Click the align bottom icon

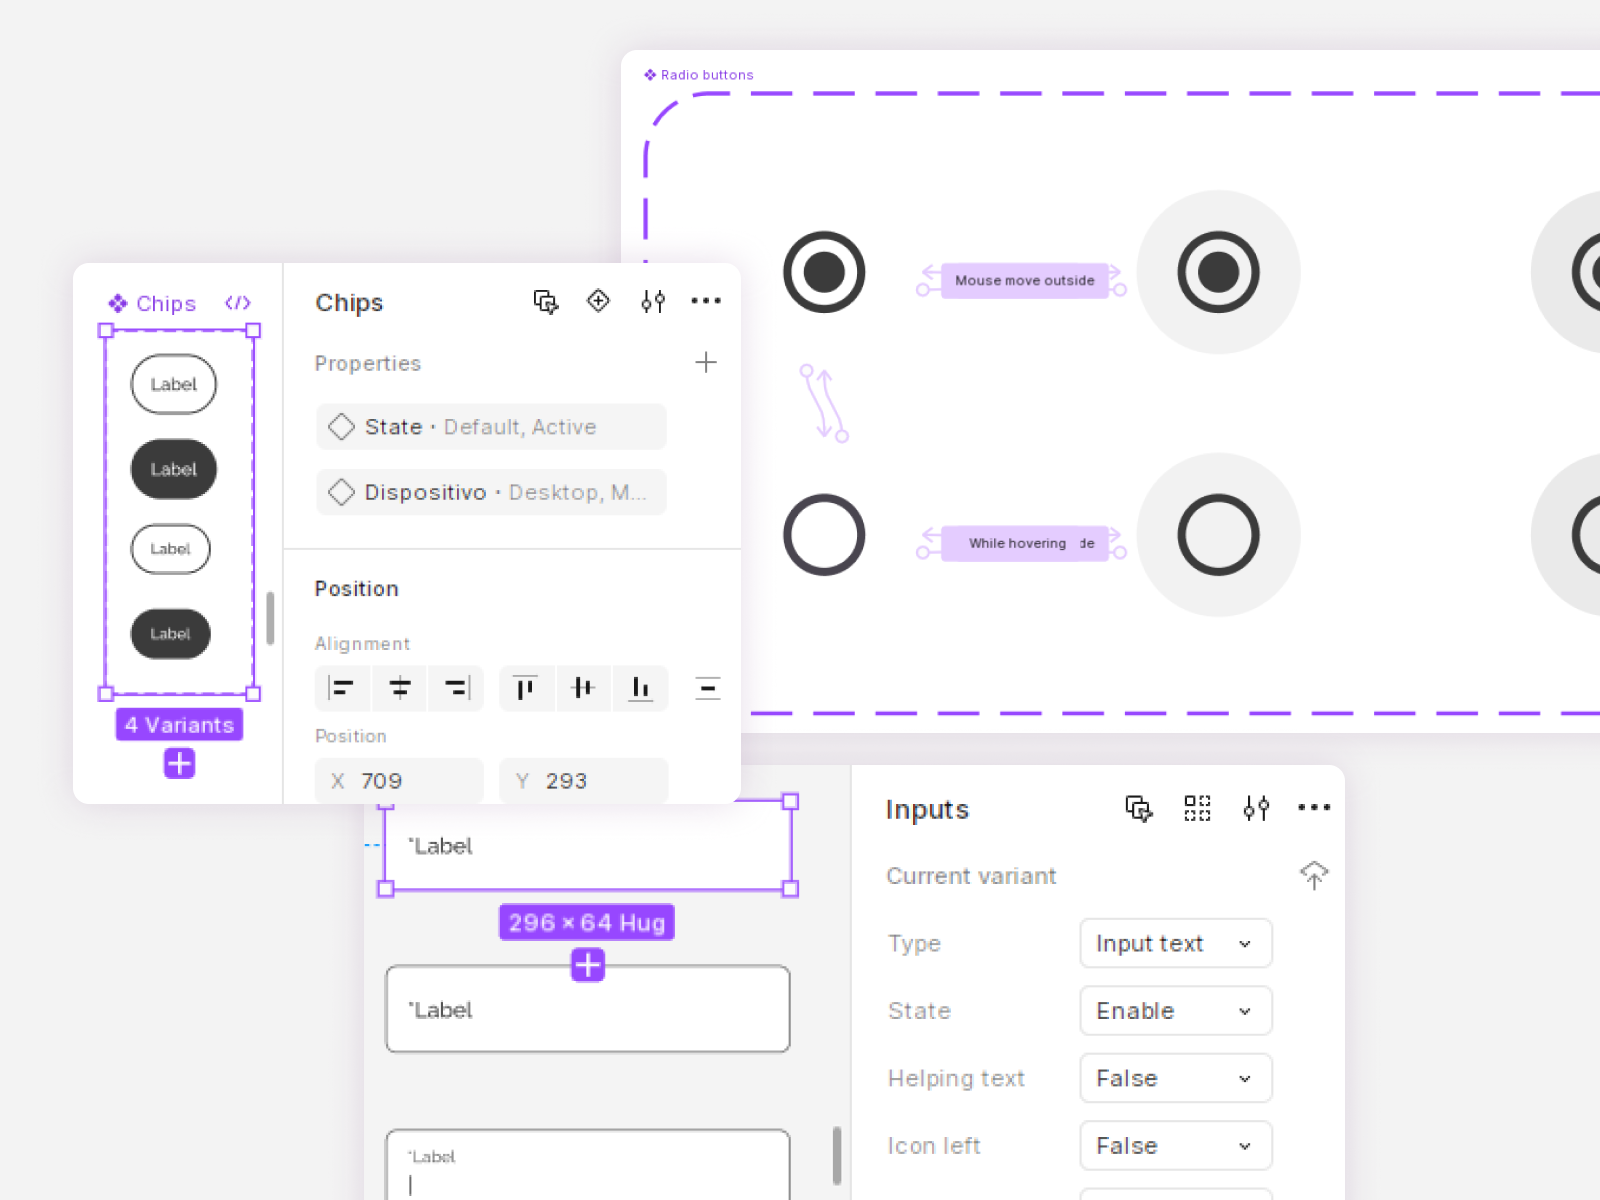pos(640,688)
